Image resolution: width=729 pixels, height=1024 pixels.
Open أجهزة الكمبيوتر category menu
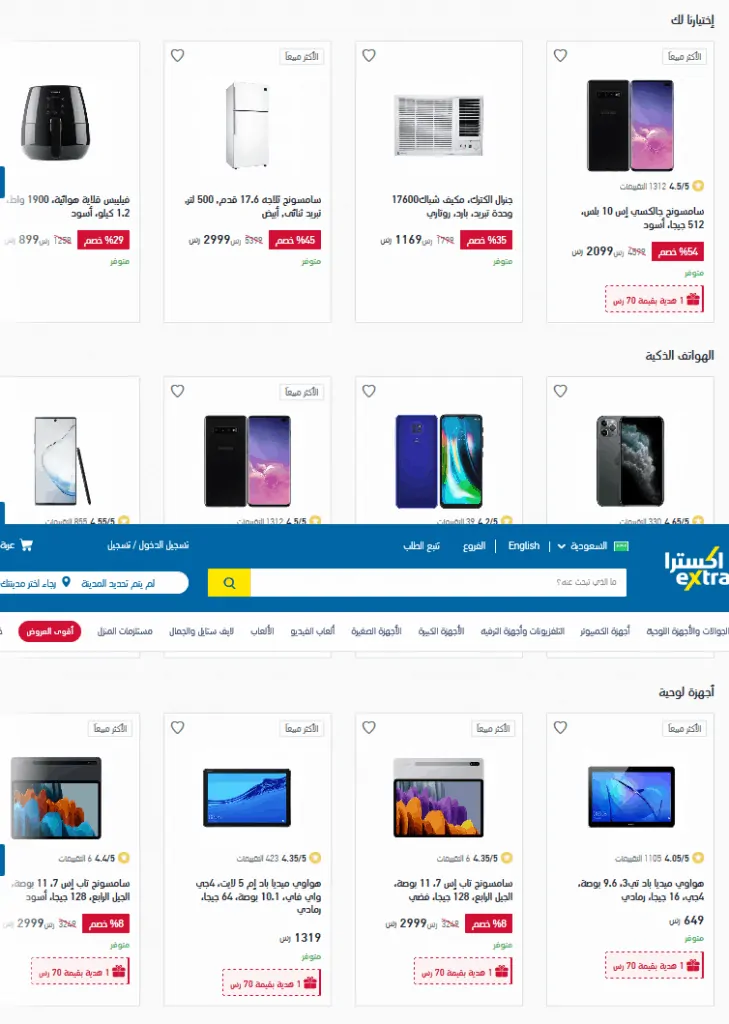[x=605, y=631]
